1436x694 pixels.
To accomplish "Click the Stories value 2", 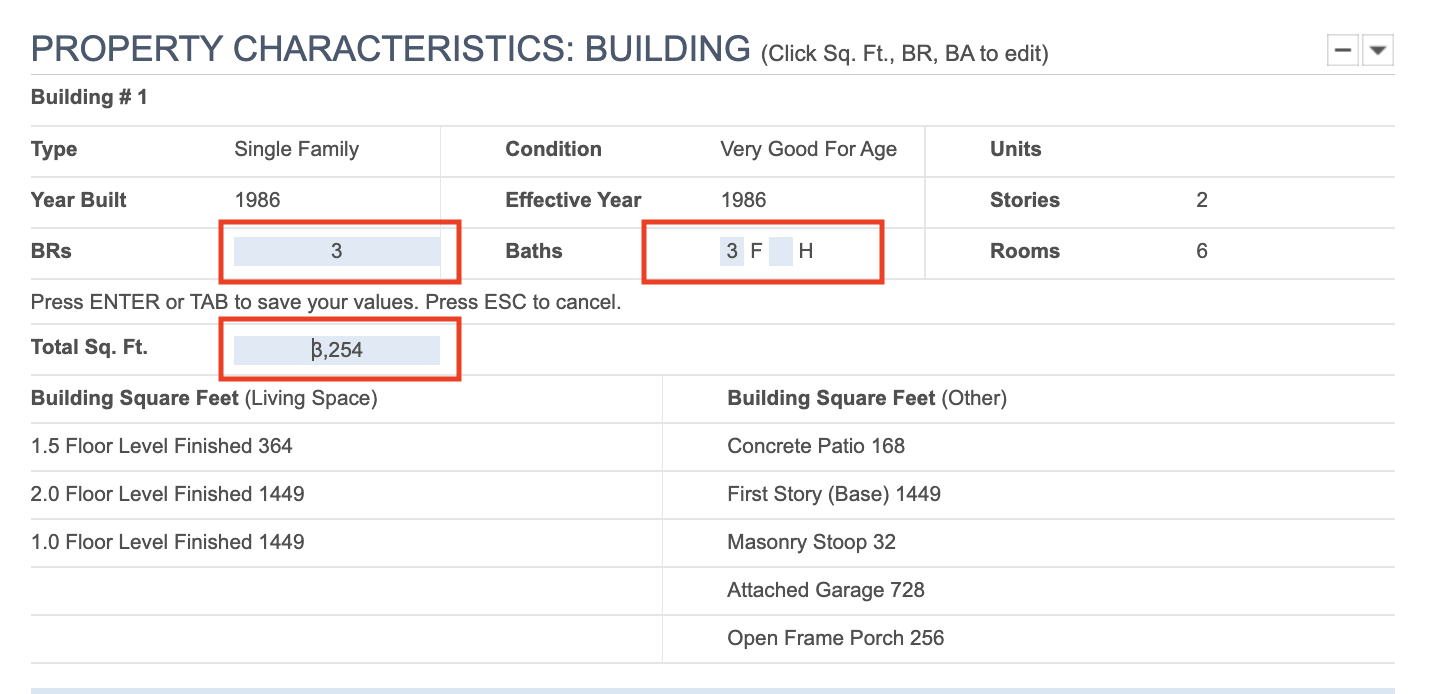I will pos(1201,200).
